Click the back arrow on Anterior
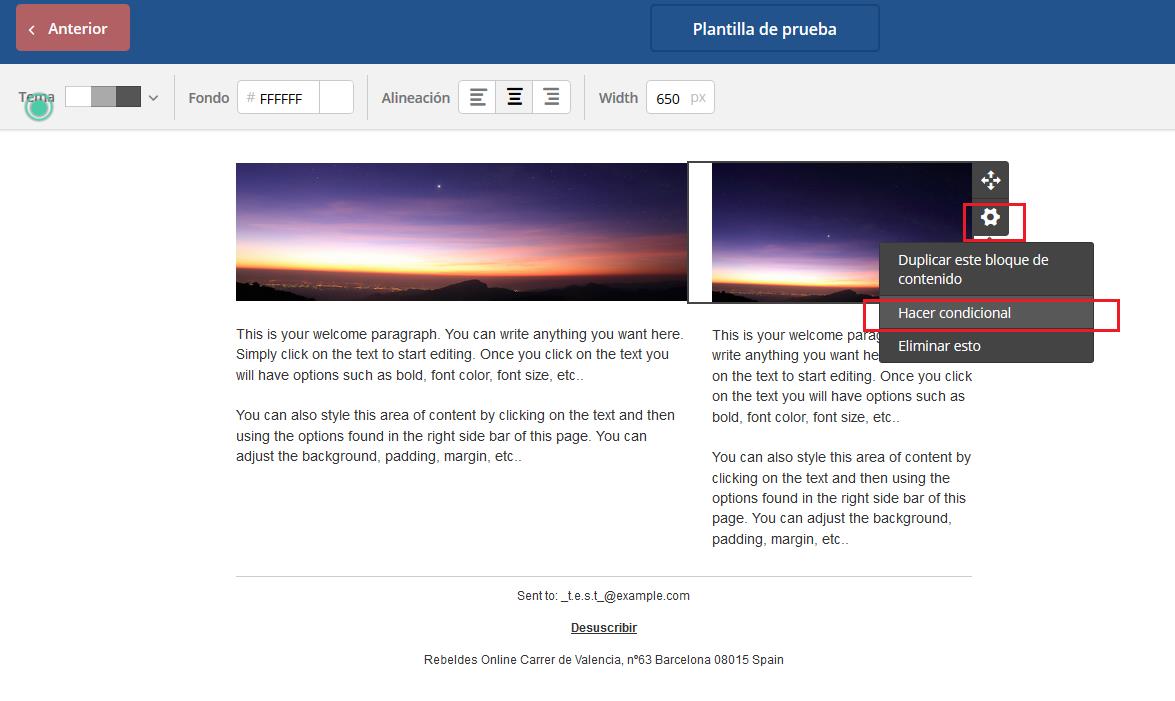Viewport: 1175px width, 701px height. coord(32,29)
